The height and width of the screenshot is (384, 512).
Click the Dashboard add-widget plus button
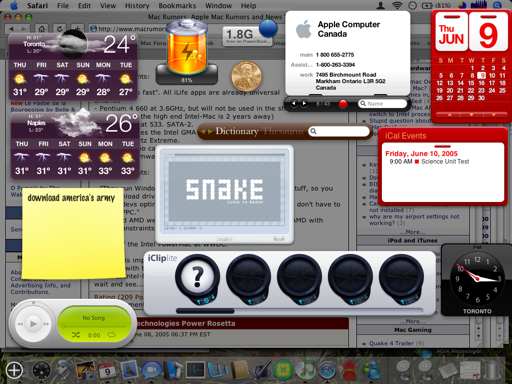click(14, 370)
